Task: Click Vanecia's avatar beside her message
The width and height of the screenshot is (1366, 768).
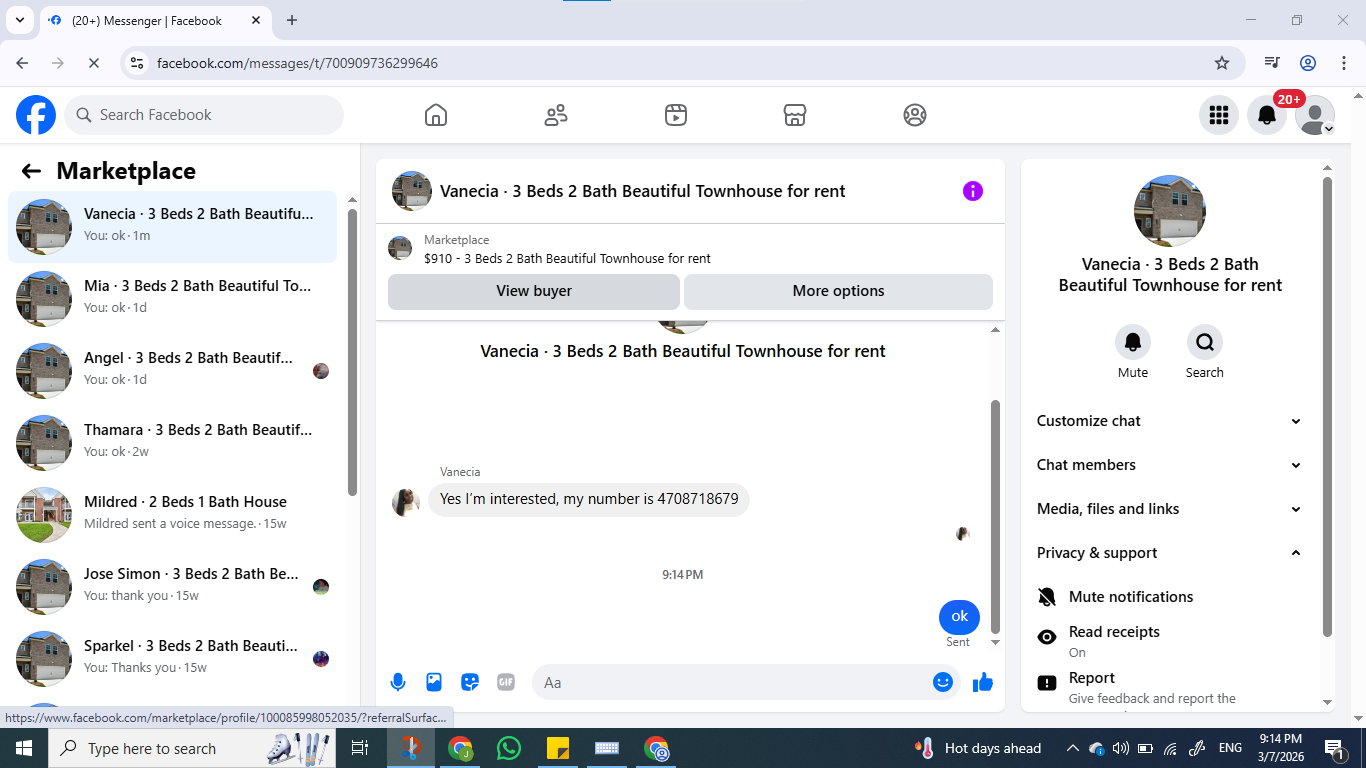Action: pyautogui.click(x=405, y=502)
